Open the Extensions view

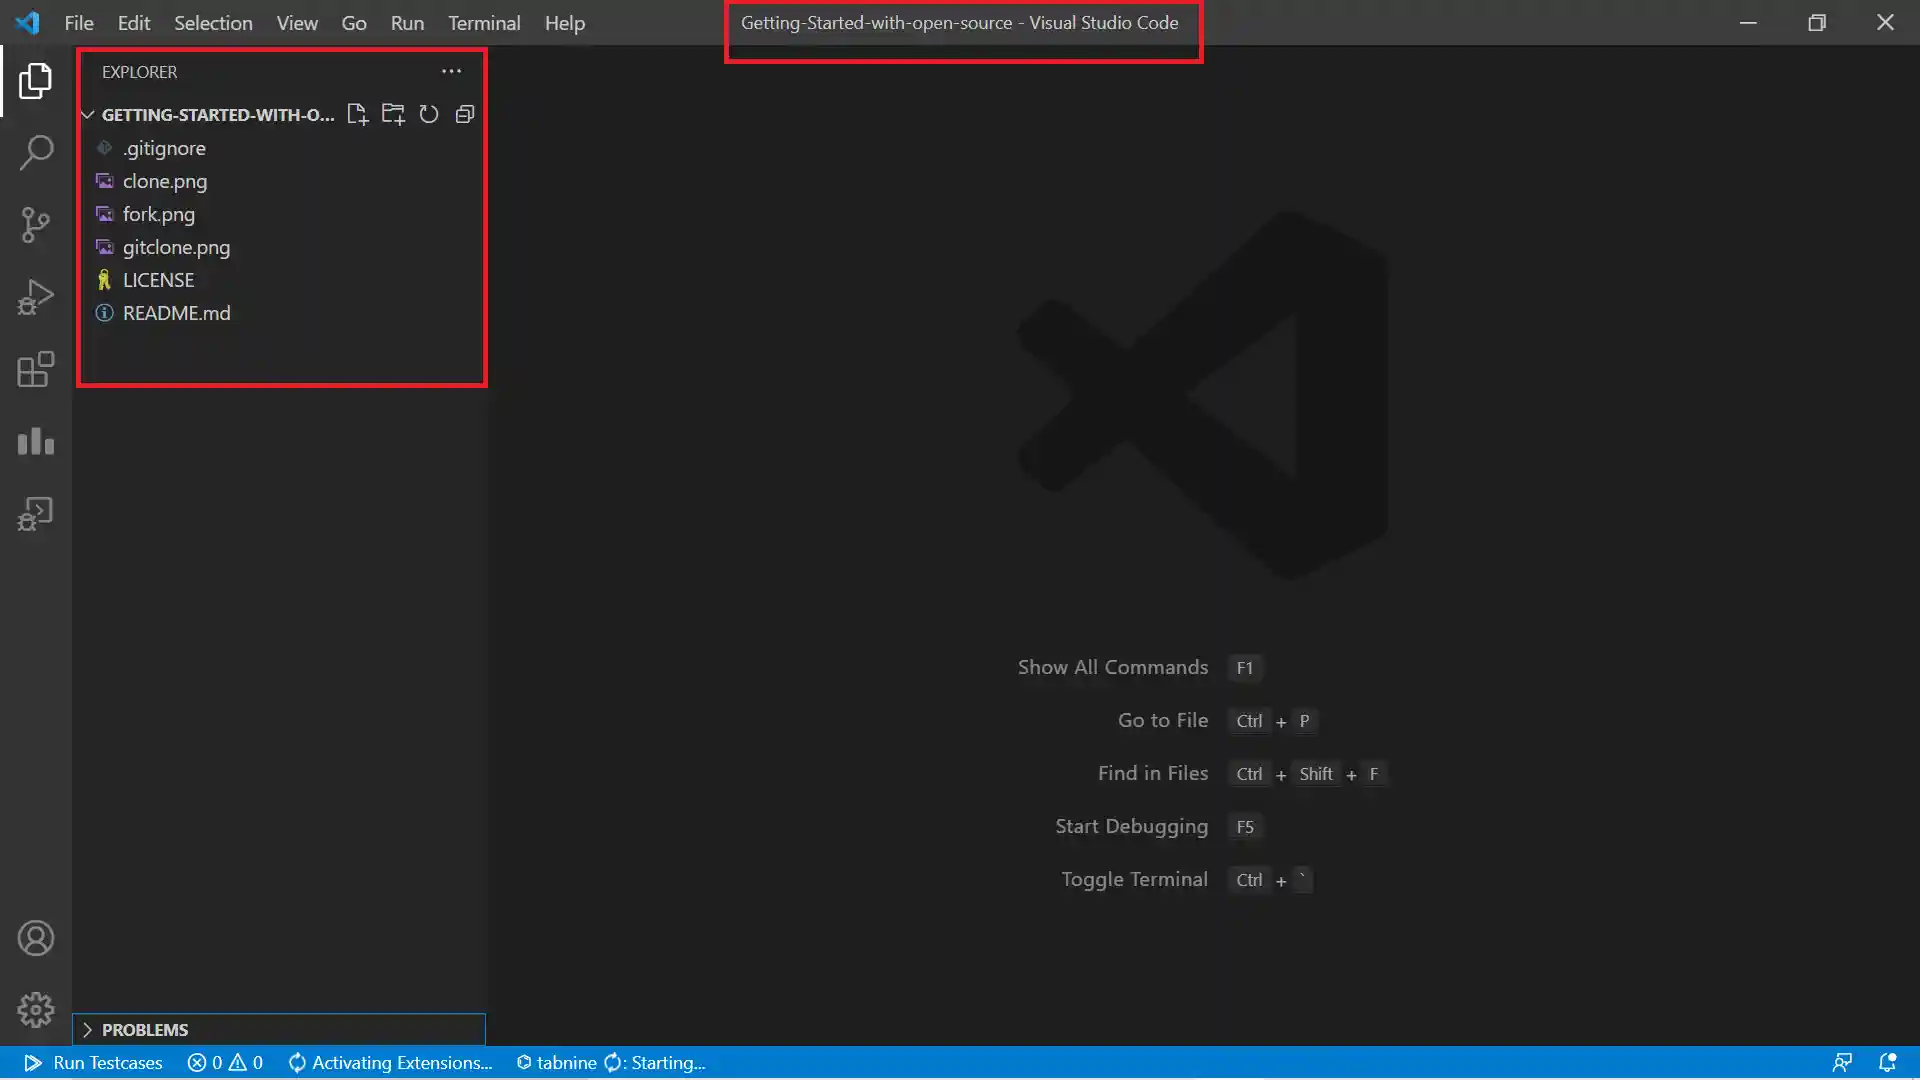click(36, 369)
